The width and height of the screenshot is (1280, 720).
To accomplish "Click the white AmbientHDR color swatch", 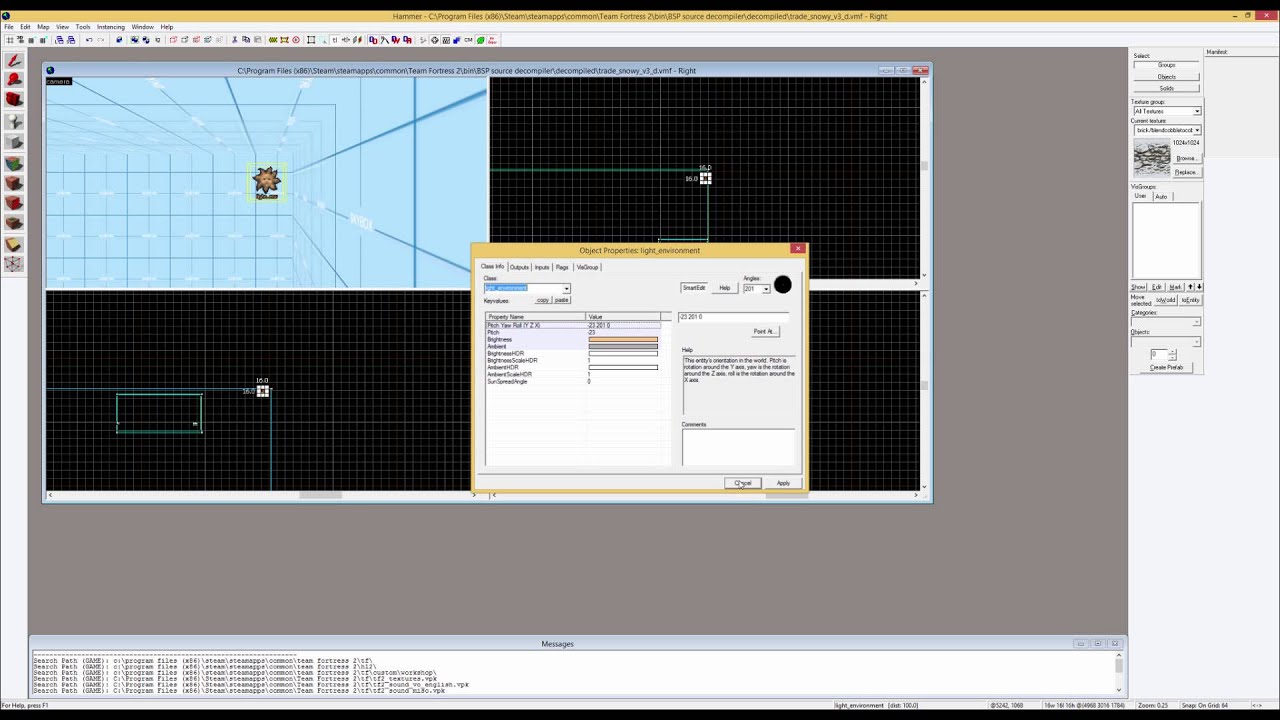I will tap(623, 368).
